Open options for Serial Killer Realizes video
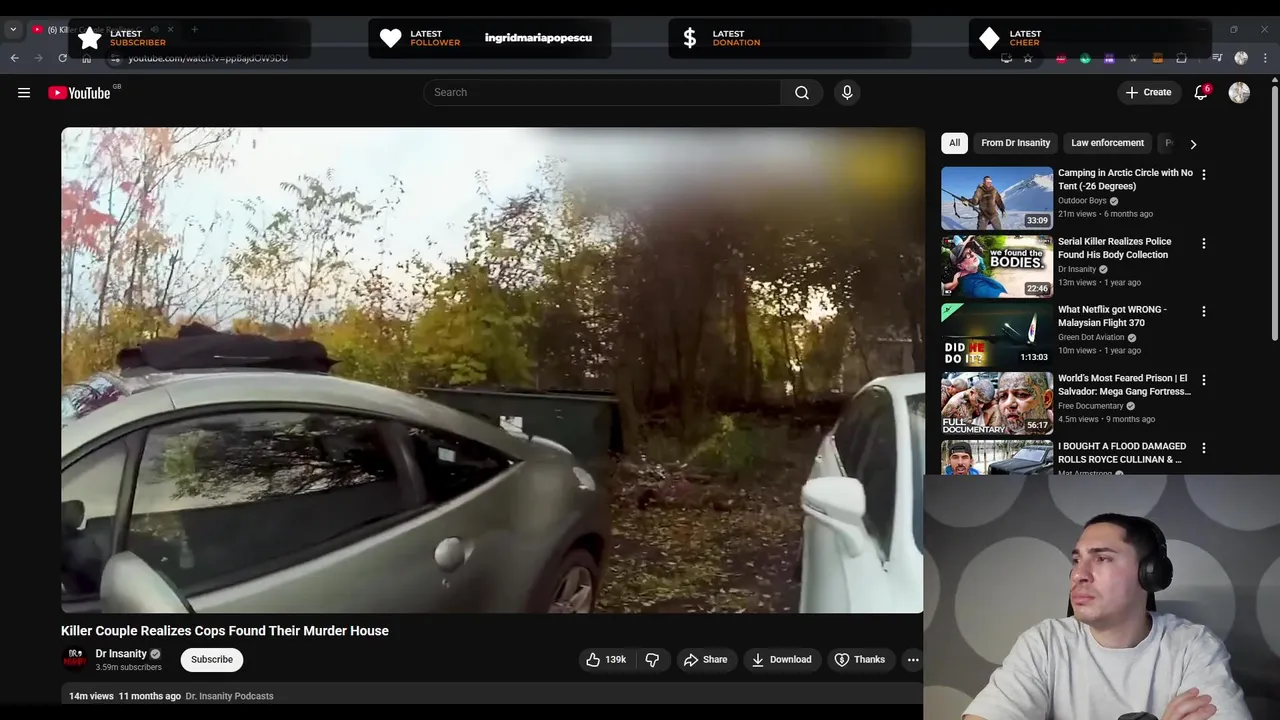Screen dimensions: 1280x720 pos(1204,244)
